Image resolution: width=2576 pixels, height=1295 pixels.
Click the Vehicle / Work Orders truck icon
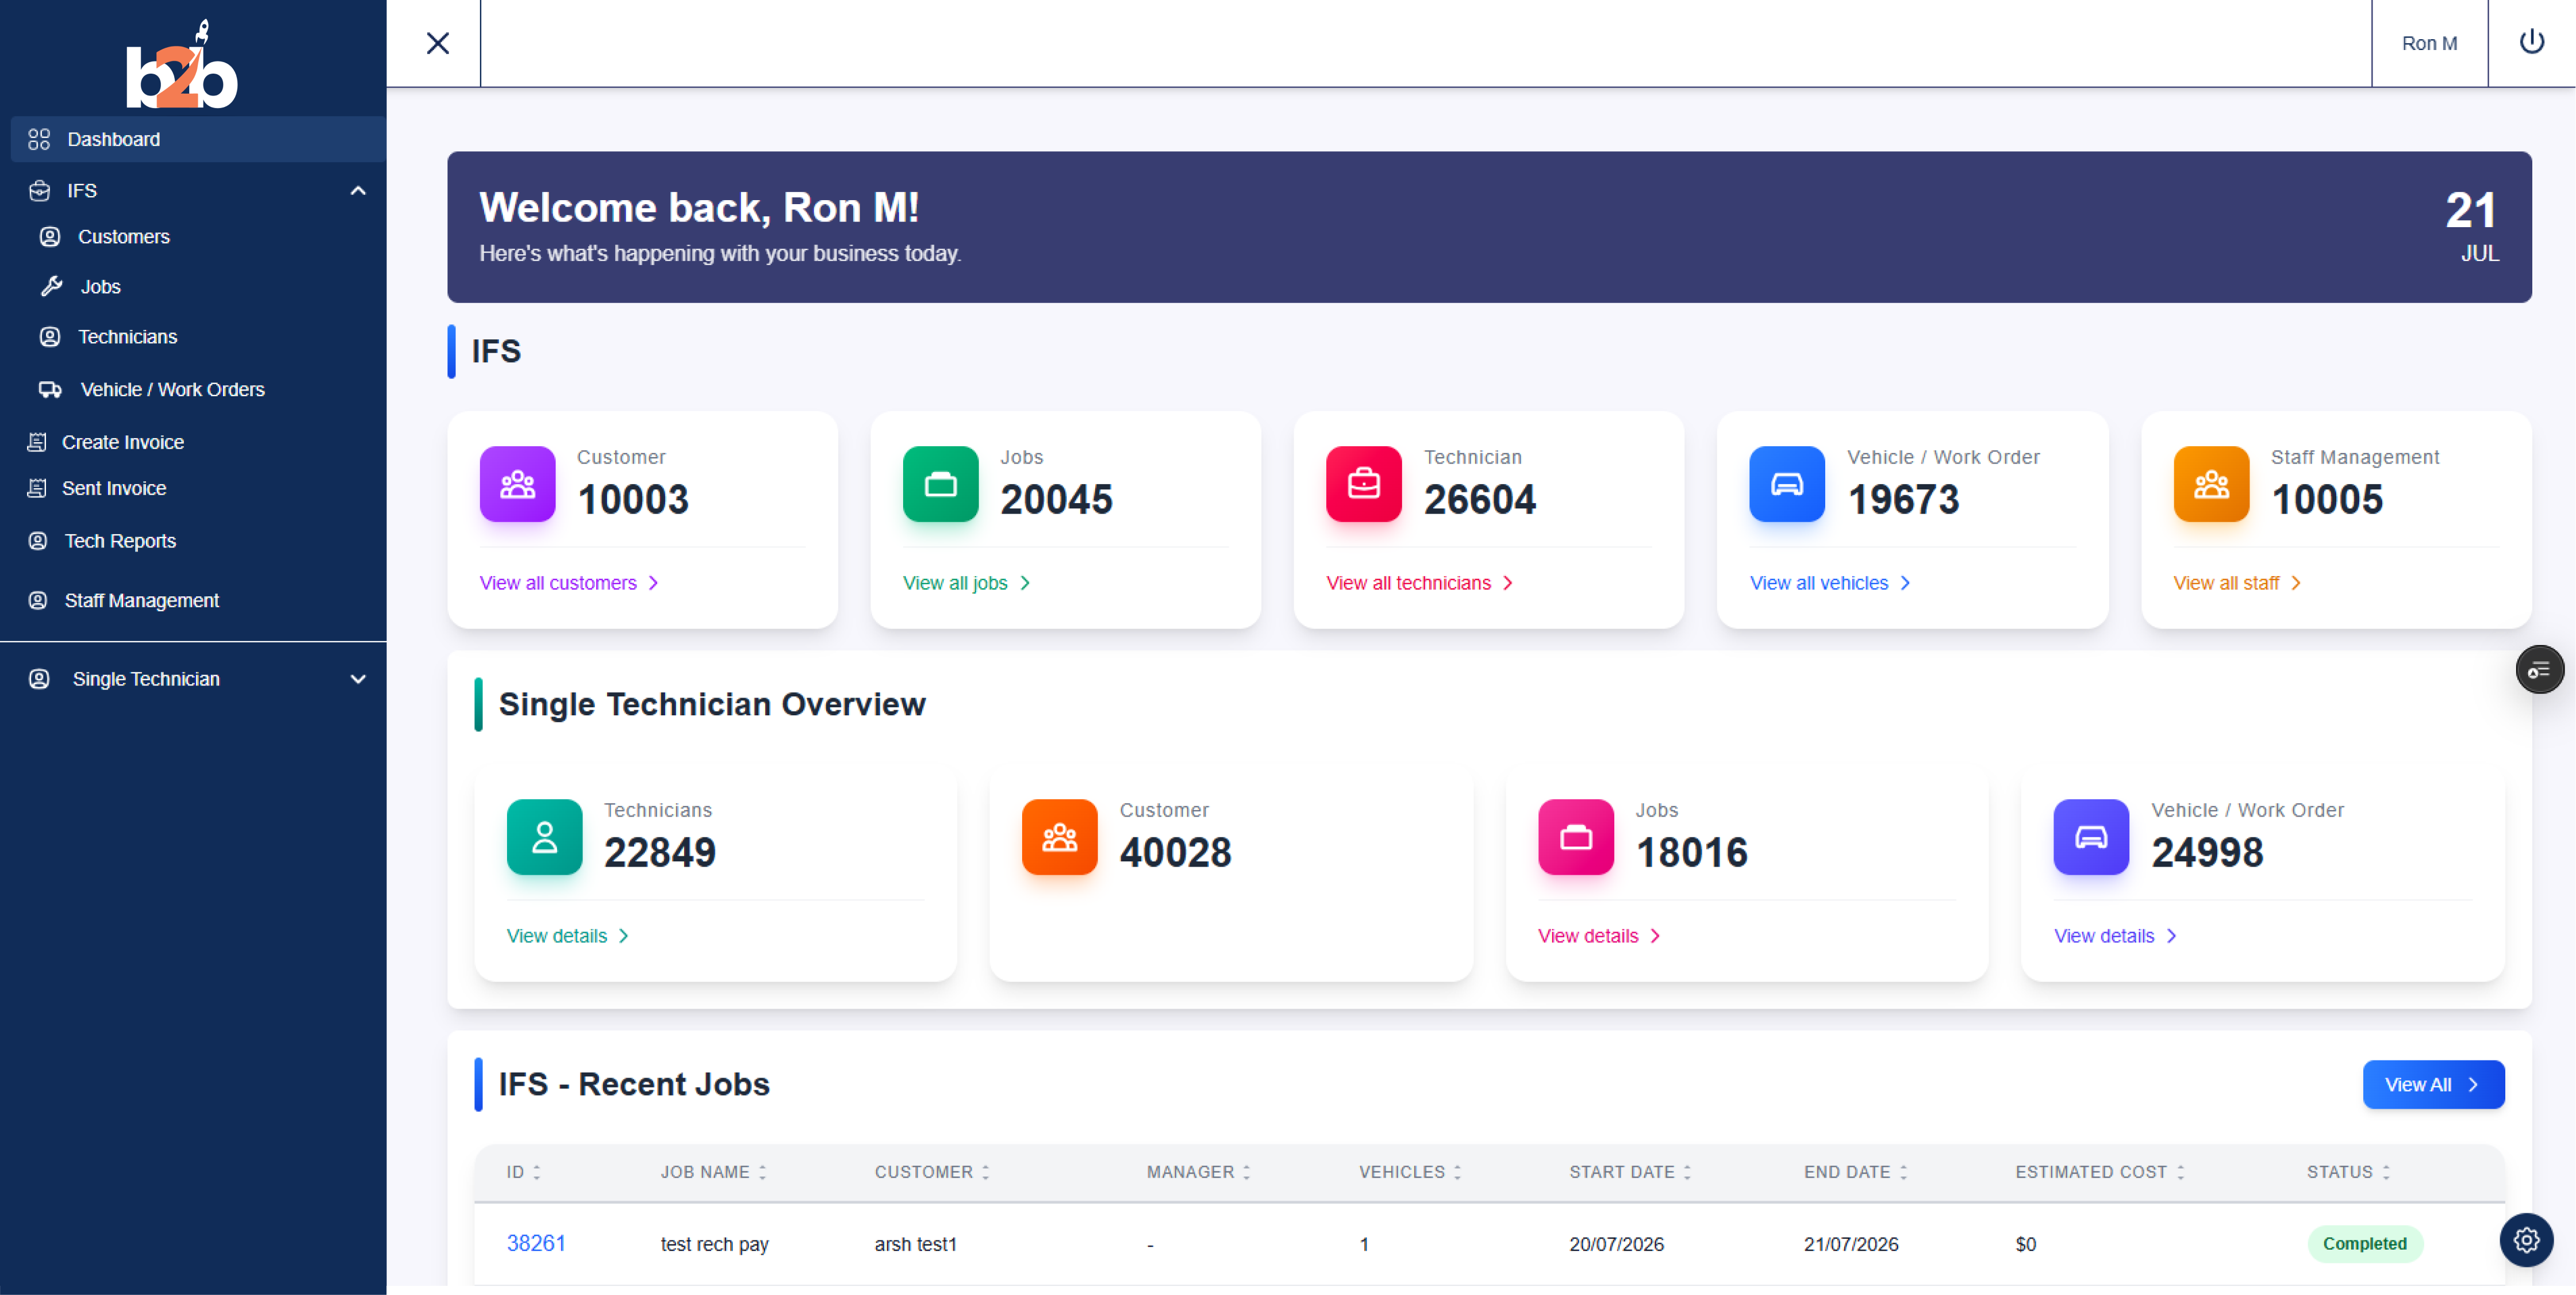coord(50,389)
